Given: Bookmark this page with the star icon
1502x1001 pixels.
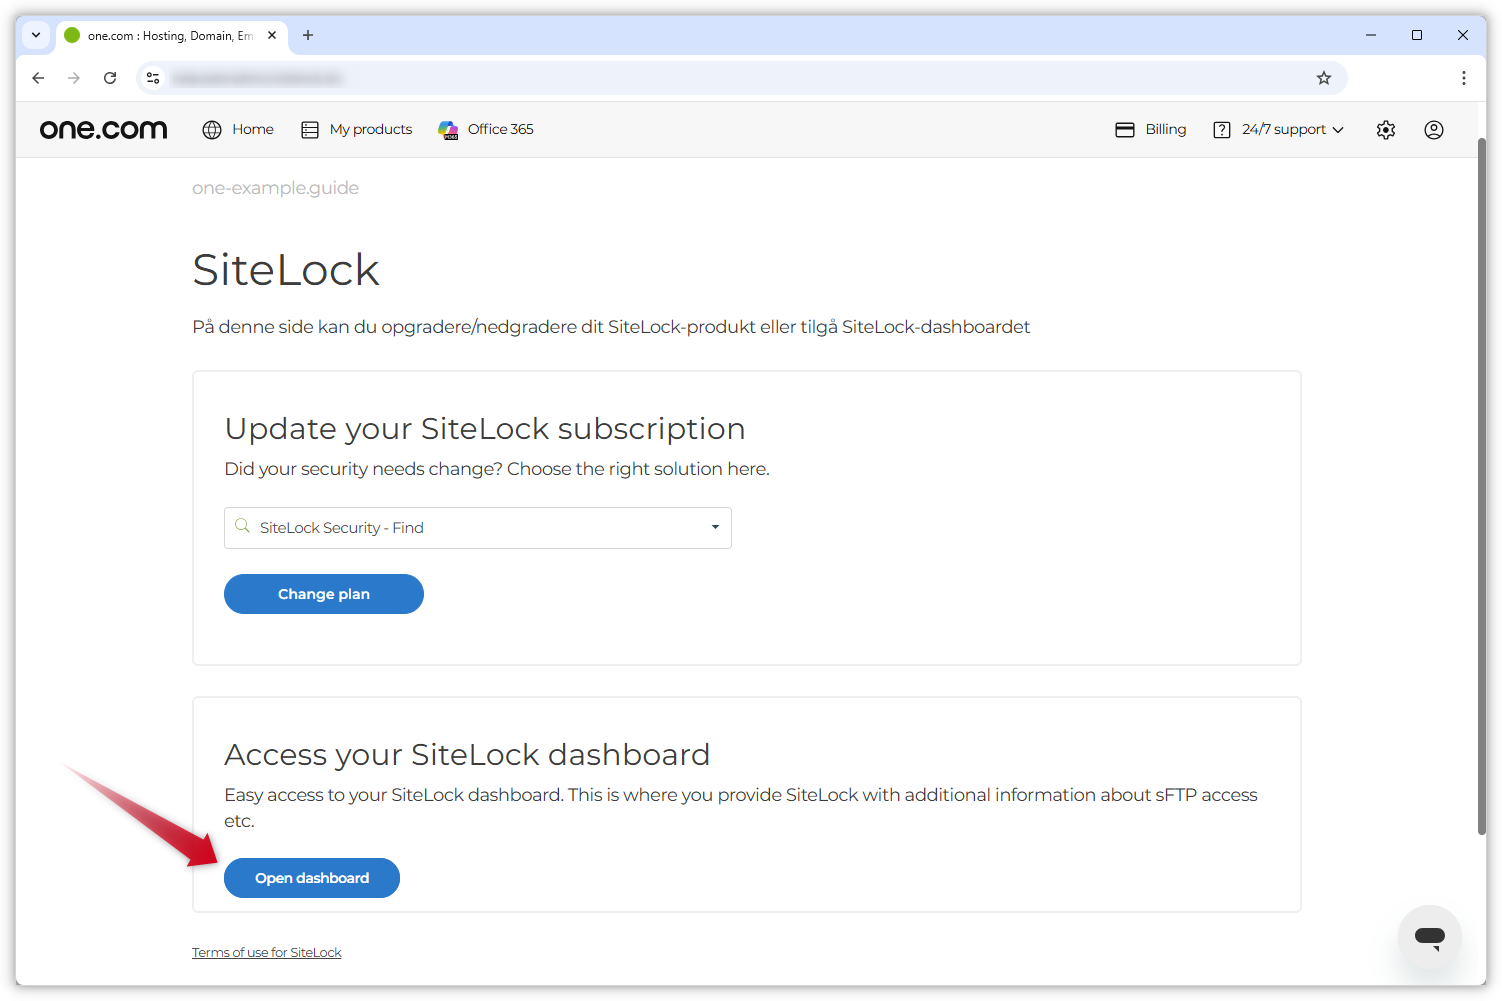Looking at the screenshot, I should coord(1324,77).
